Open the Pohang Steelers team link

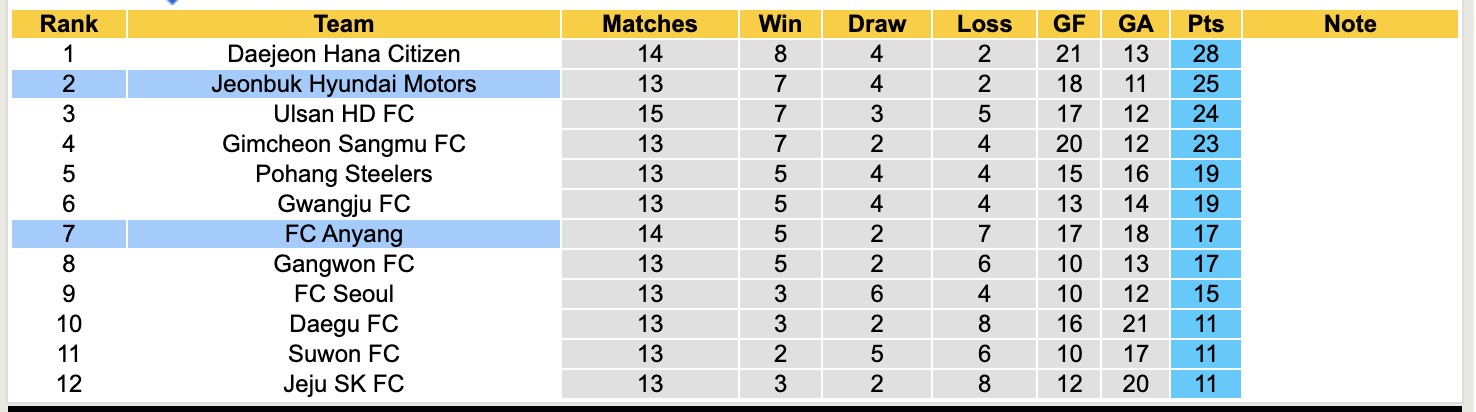tap(343, 174)
